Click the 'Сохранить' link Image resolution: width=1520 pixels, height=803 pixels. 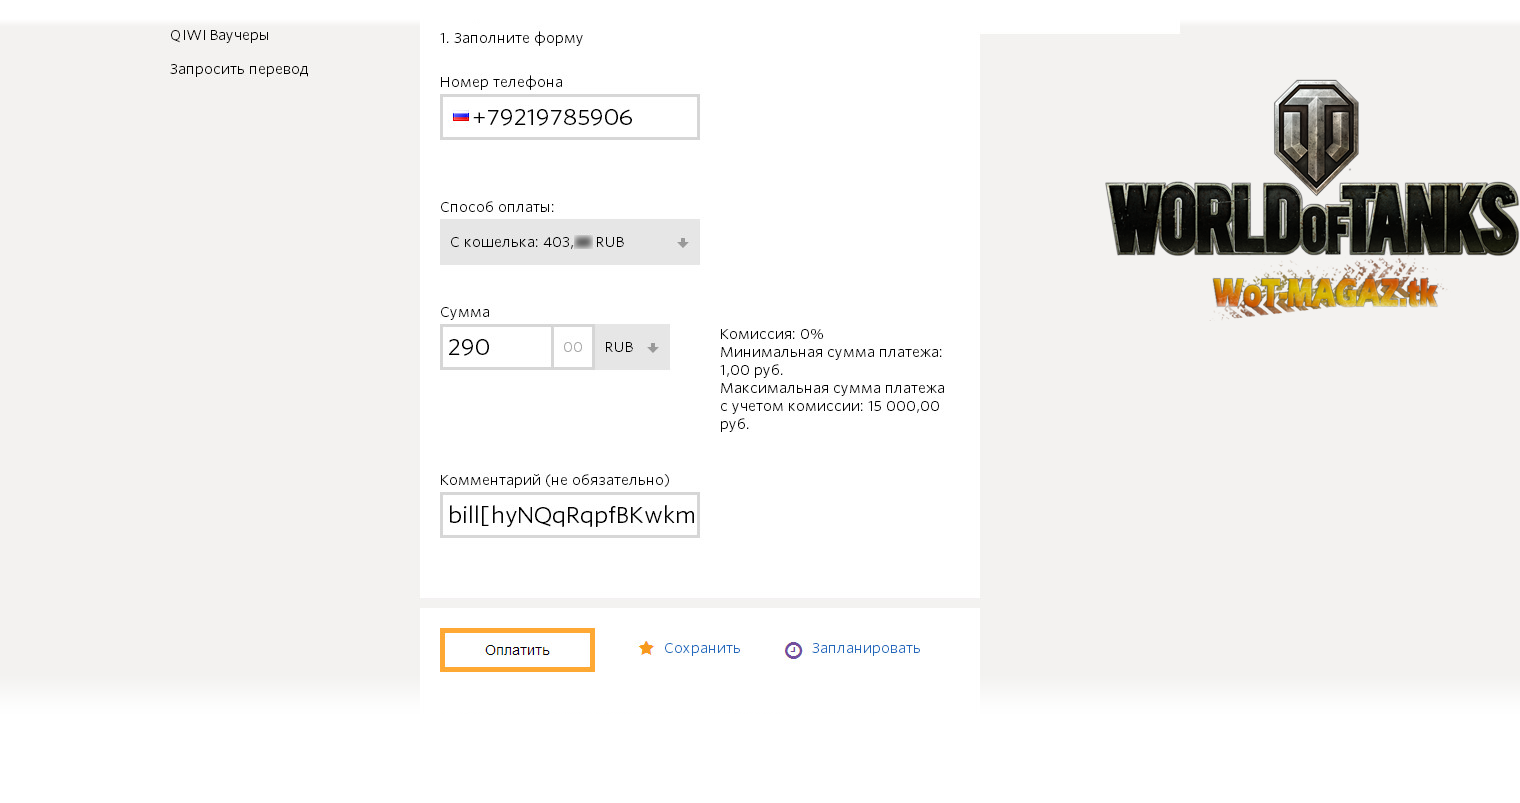(702, 648)
